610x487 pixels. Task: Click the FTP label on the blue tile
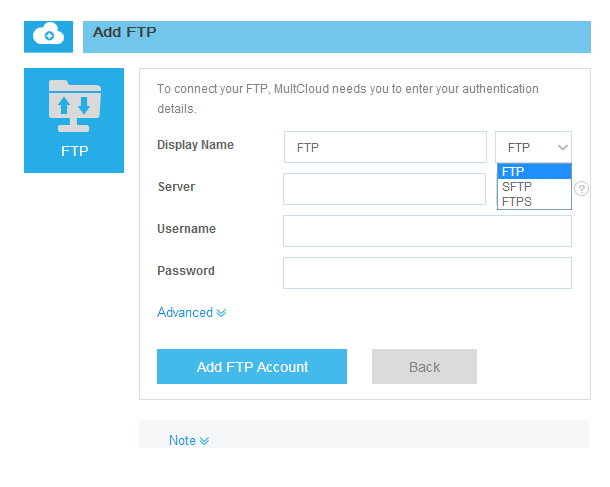point(74,152)
